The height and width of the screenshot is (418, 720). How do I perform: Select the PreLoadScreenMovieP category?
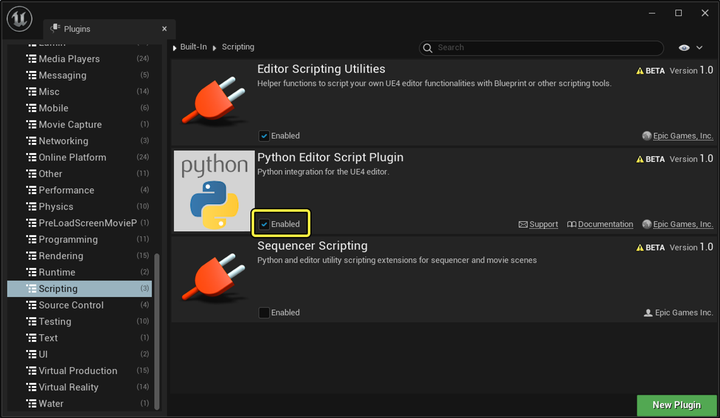click(x=79, y=223)
